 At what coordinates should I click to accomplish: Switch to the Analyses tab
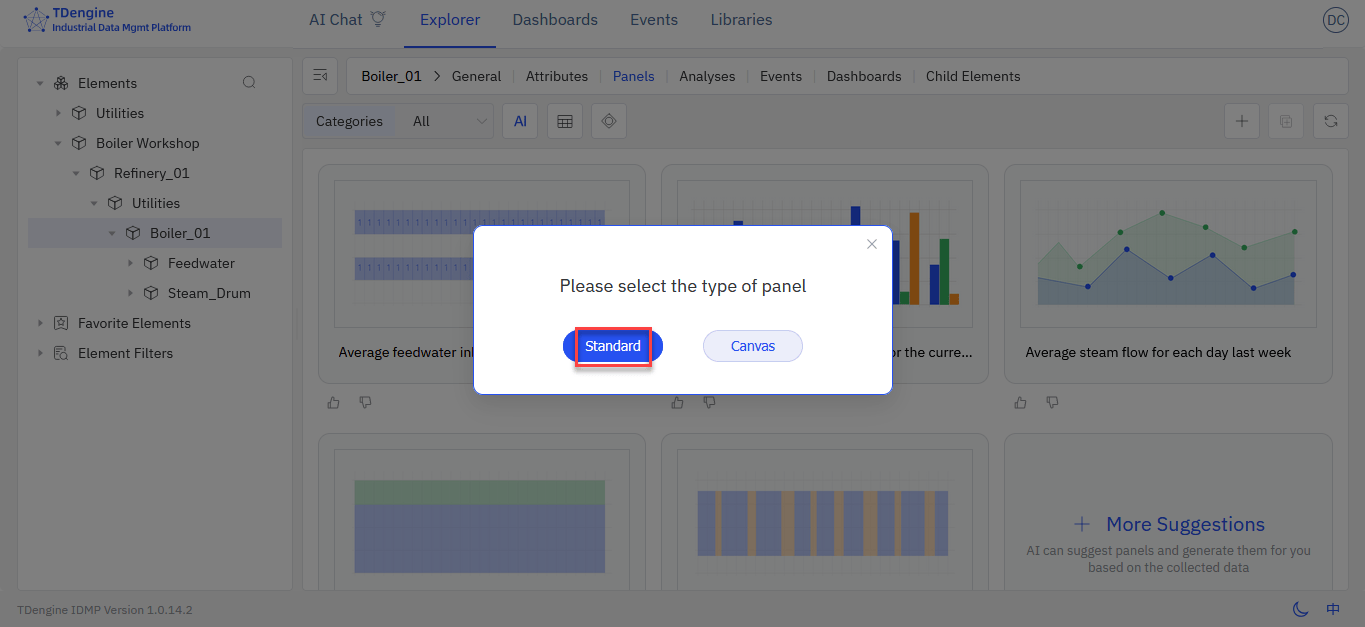pyautogui.click(x=707, y=76)
